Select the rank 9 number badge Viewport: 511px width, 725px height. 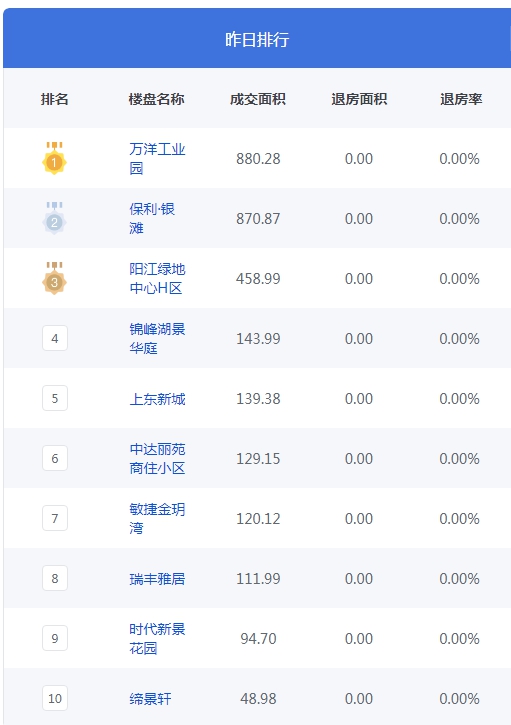coord(55,638)
